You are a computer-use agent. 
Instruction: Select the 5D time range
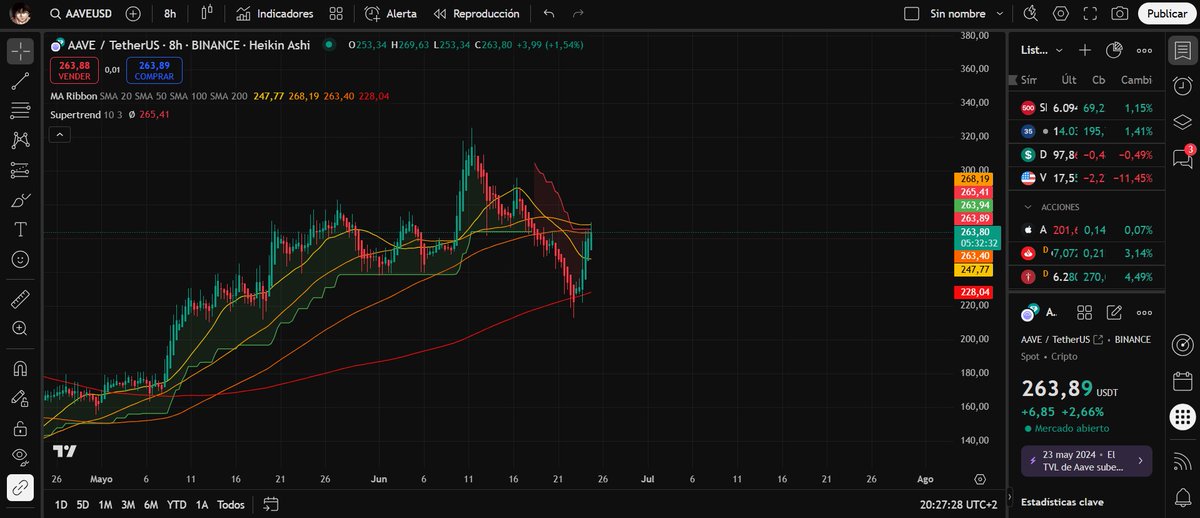pyautogui.click(x=83, y=505)
